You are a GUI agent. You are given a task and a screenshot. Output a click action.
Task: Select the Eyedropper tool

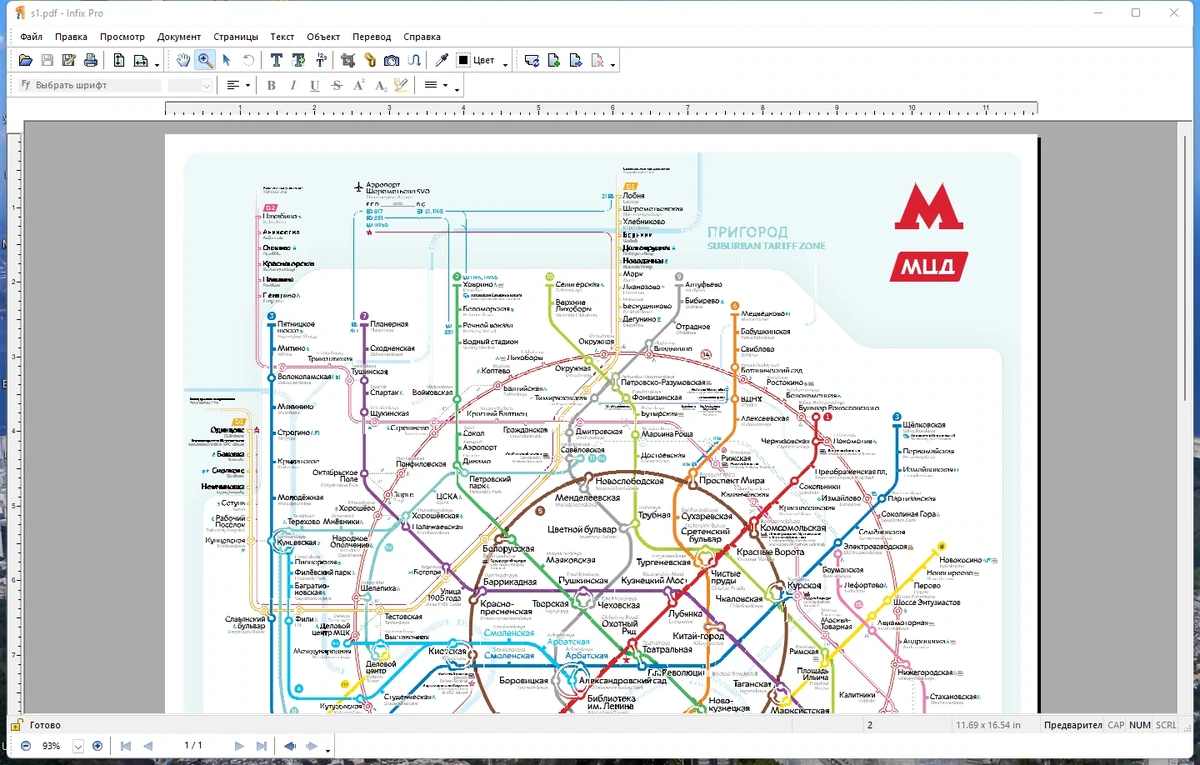pos(441,61)
